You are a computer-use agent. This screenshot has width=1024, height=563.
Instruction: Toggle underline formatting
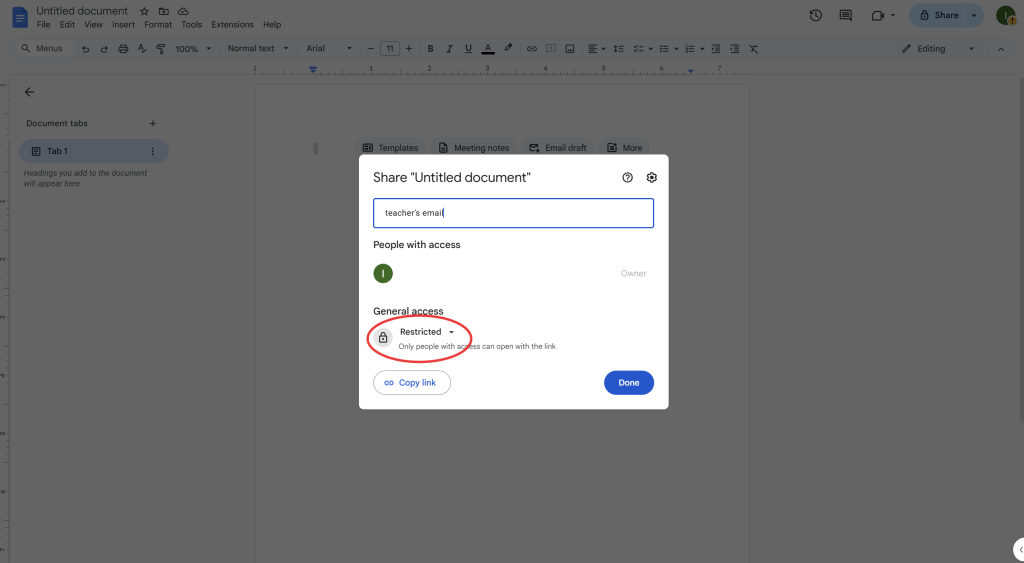pyautogui.click(x=468, y=48)
